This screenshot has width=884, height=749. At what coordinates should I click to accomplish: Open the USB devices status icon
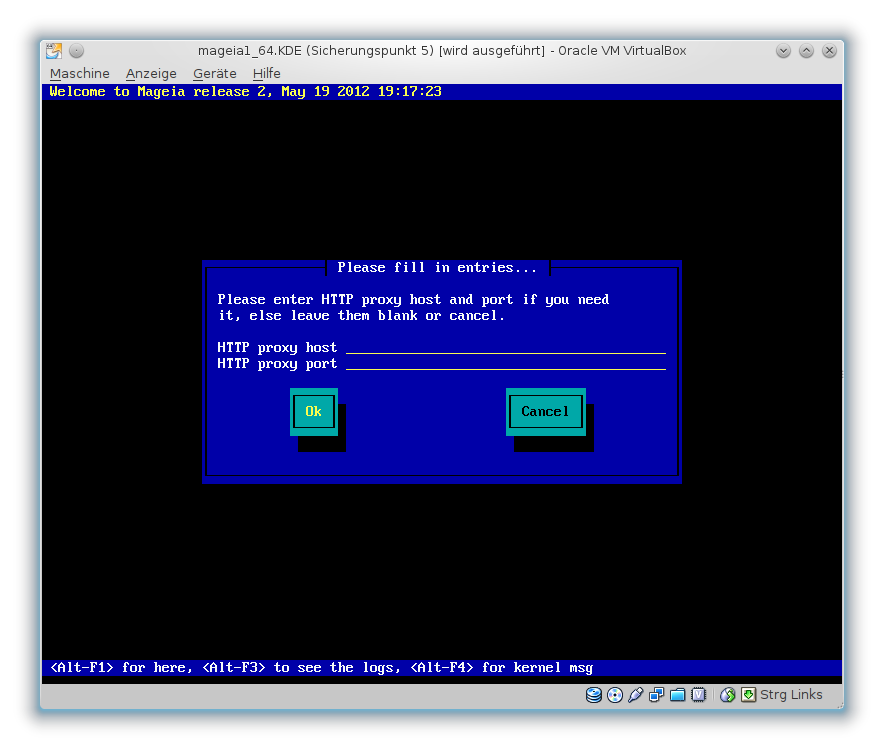tap(636, 695)
